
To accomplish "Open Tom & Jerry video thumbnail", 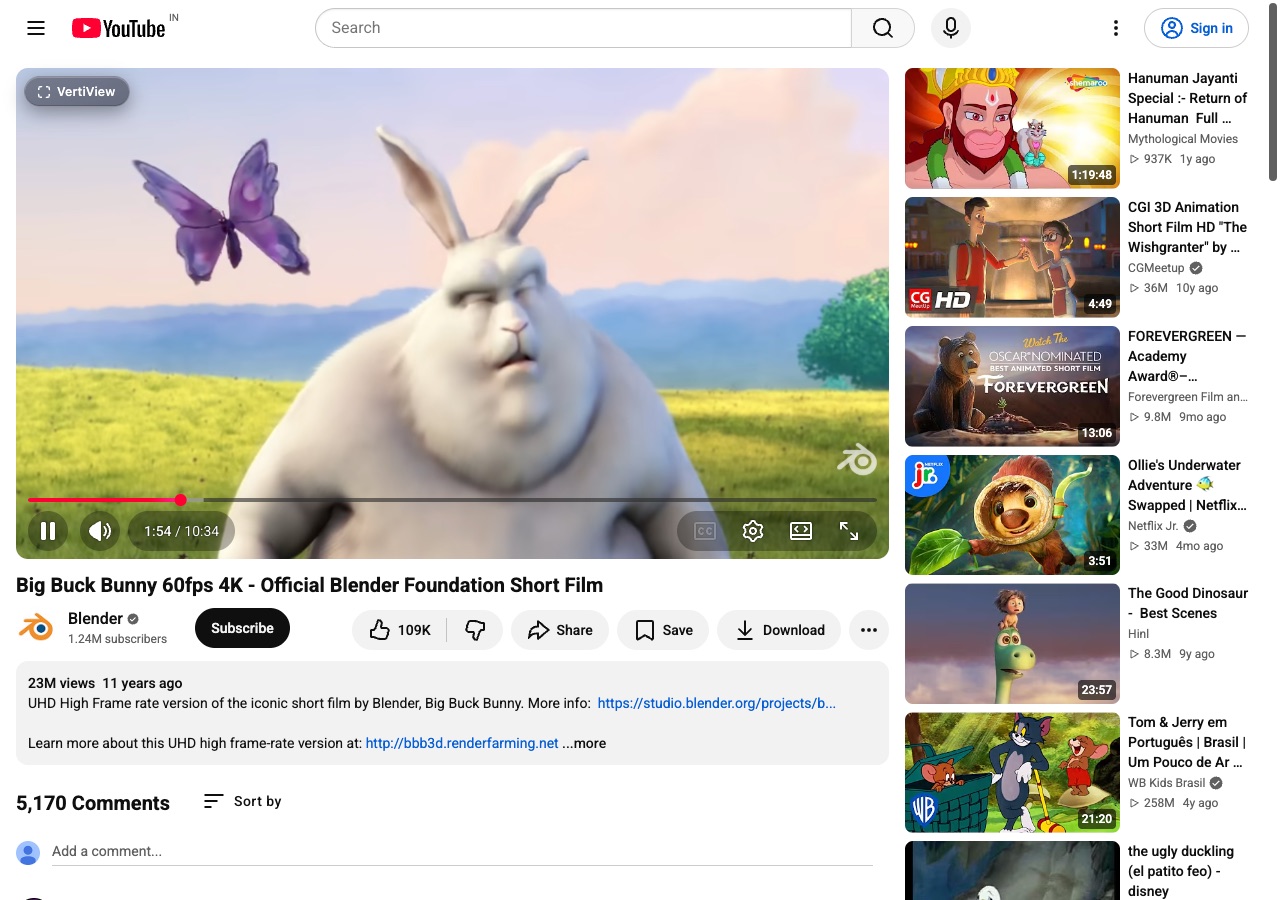I will [x=1012, y=772].
